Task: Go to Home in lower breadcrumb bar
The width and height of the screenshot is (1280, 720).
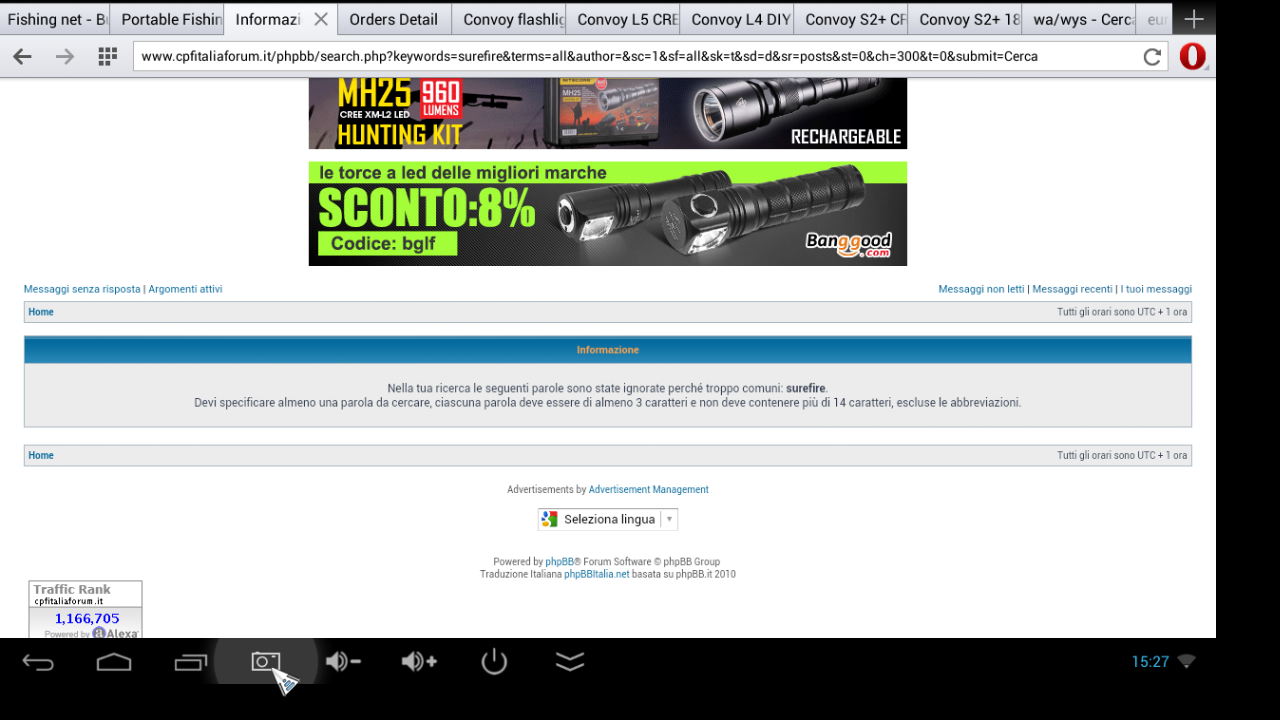Action: tap(41, 455)
